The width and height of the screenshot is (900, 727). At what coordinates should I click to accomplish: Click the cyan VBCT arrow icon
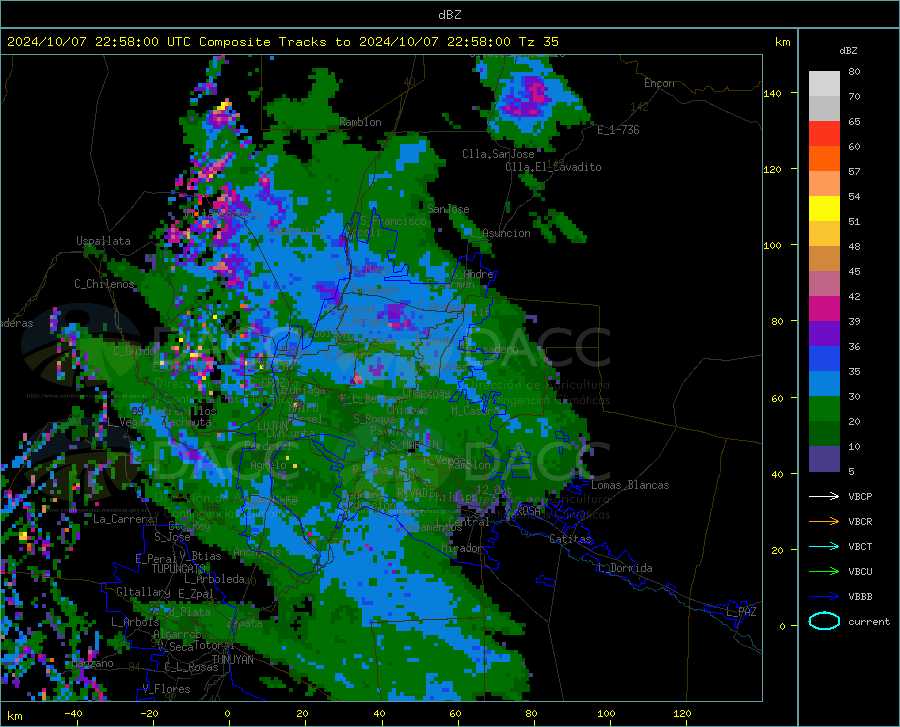coord(824,546)
